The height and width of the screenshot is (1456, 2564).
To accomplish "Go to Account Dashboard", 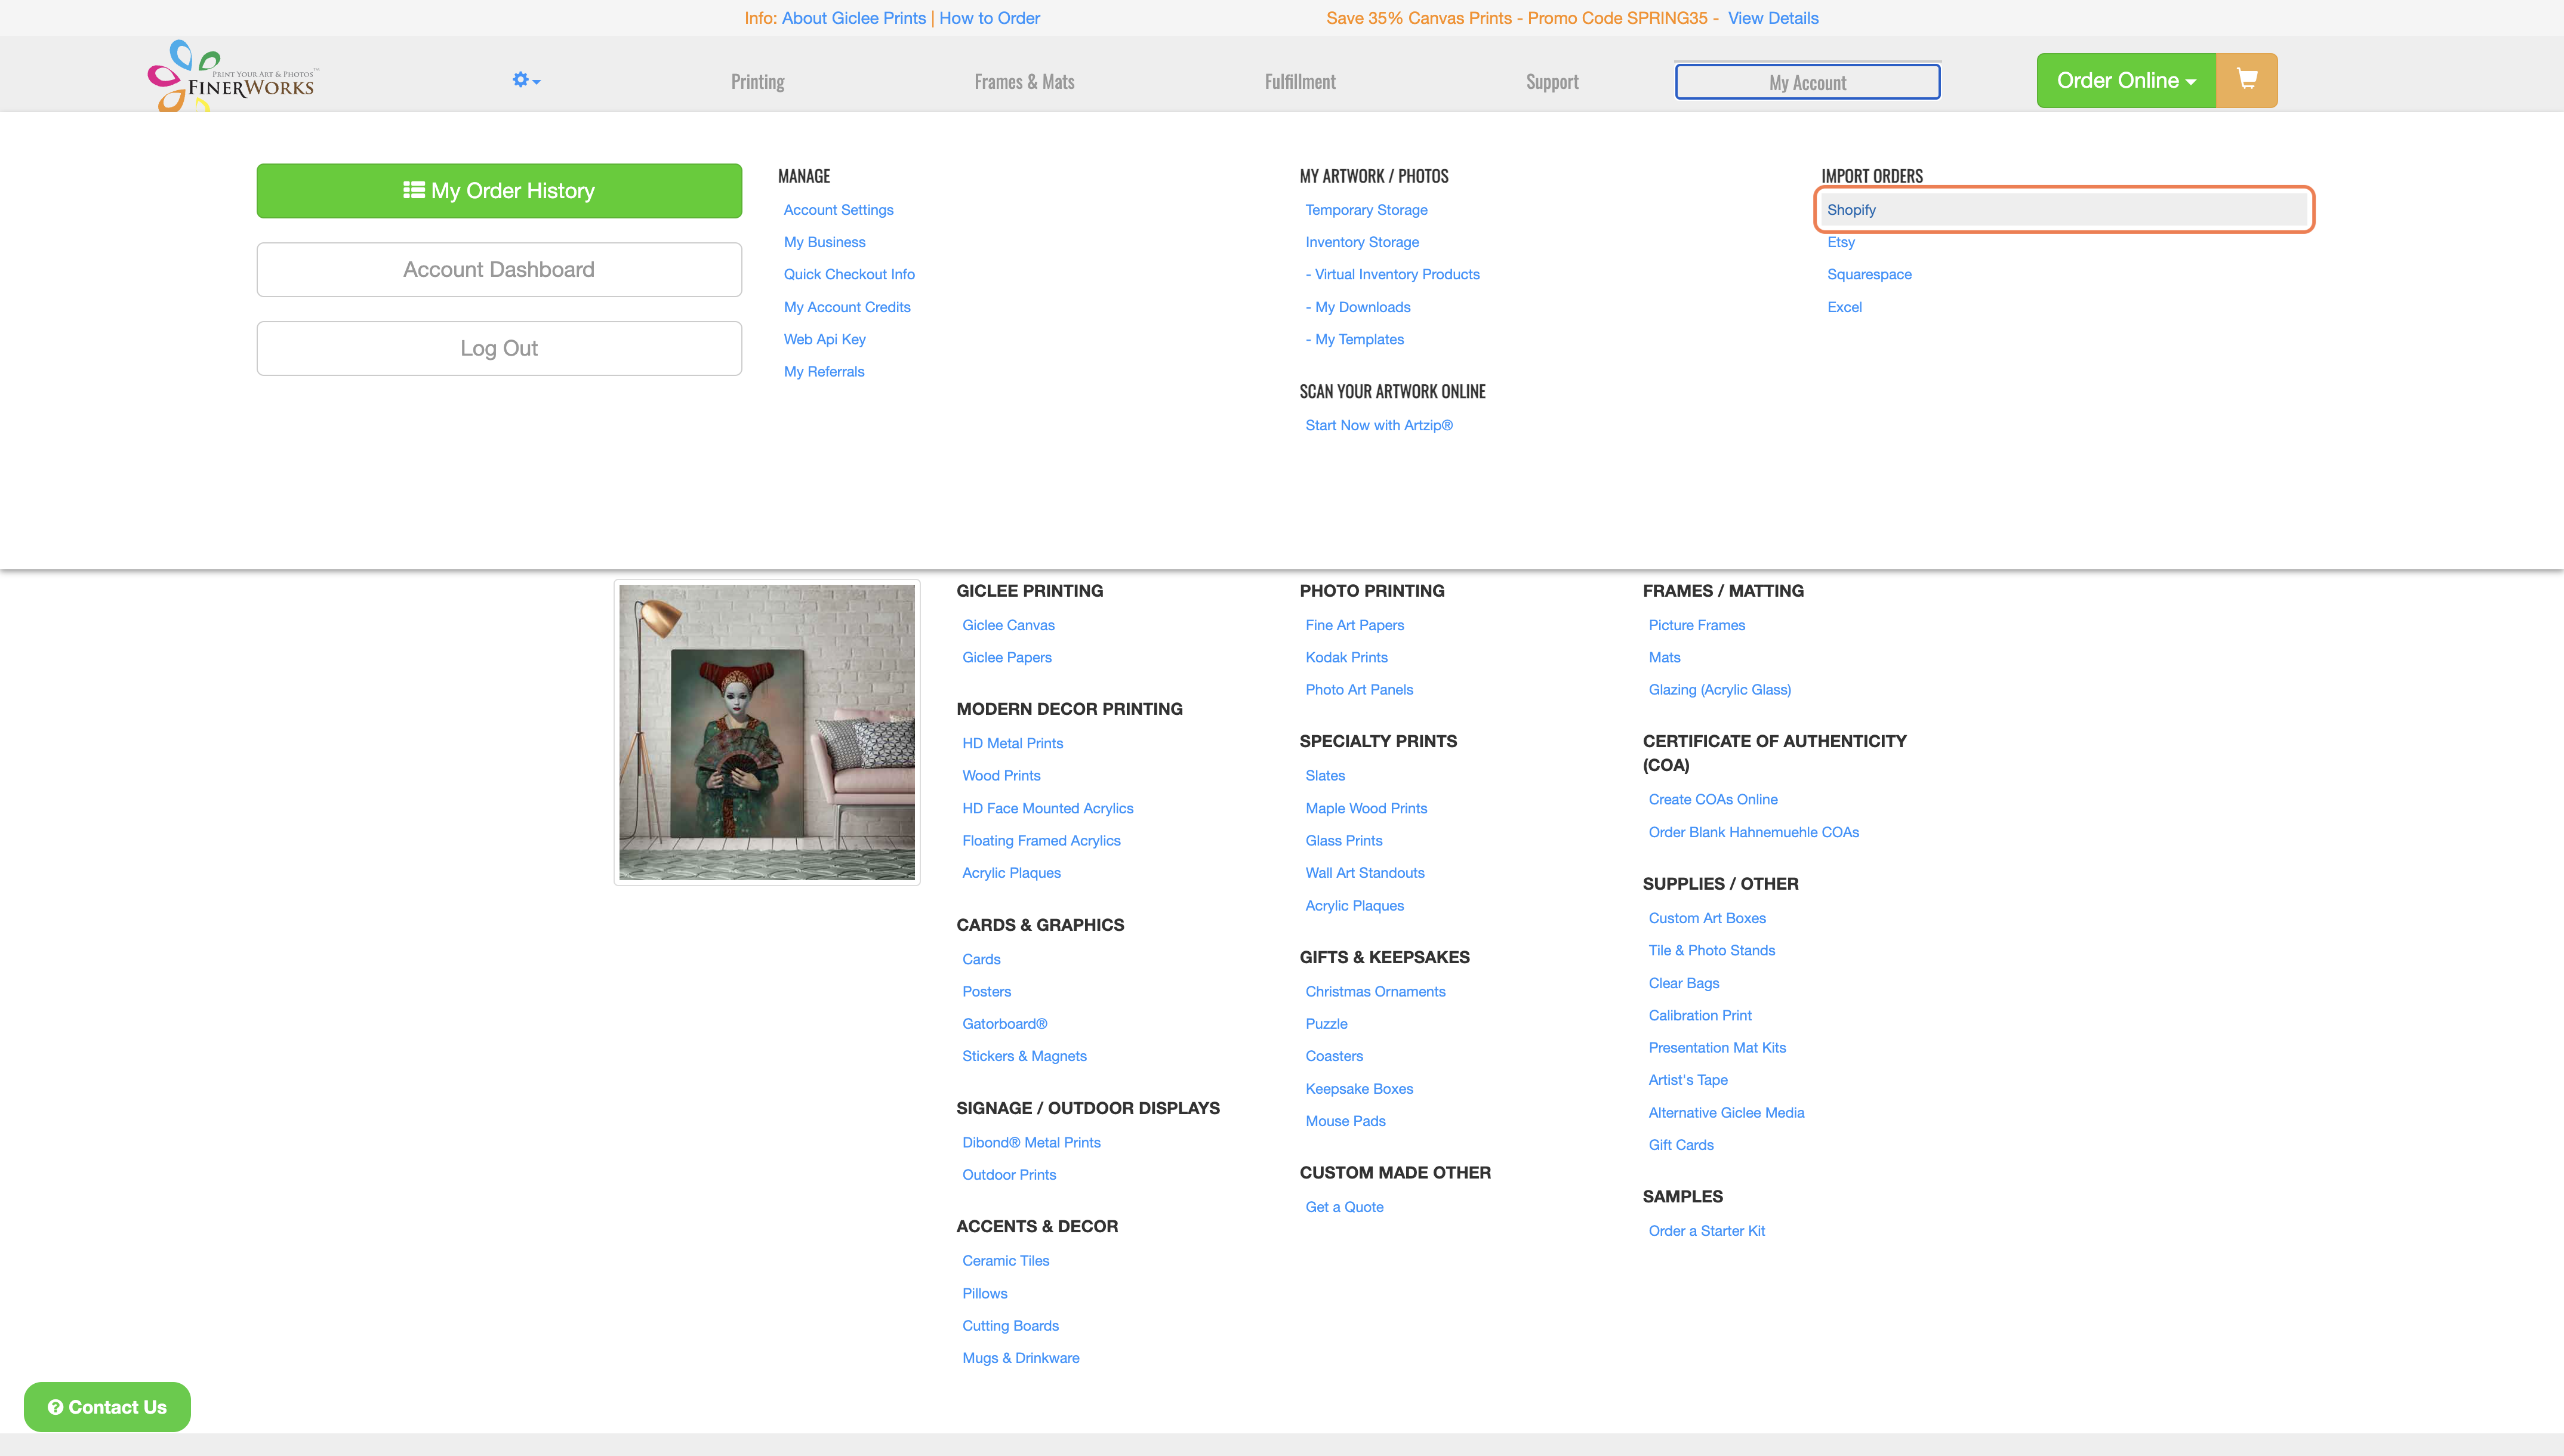I will [499, 269].
